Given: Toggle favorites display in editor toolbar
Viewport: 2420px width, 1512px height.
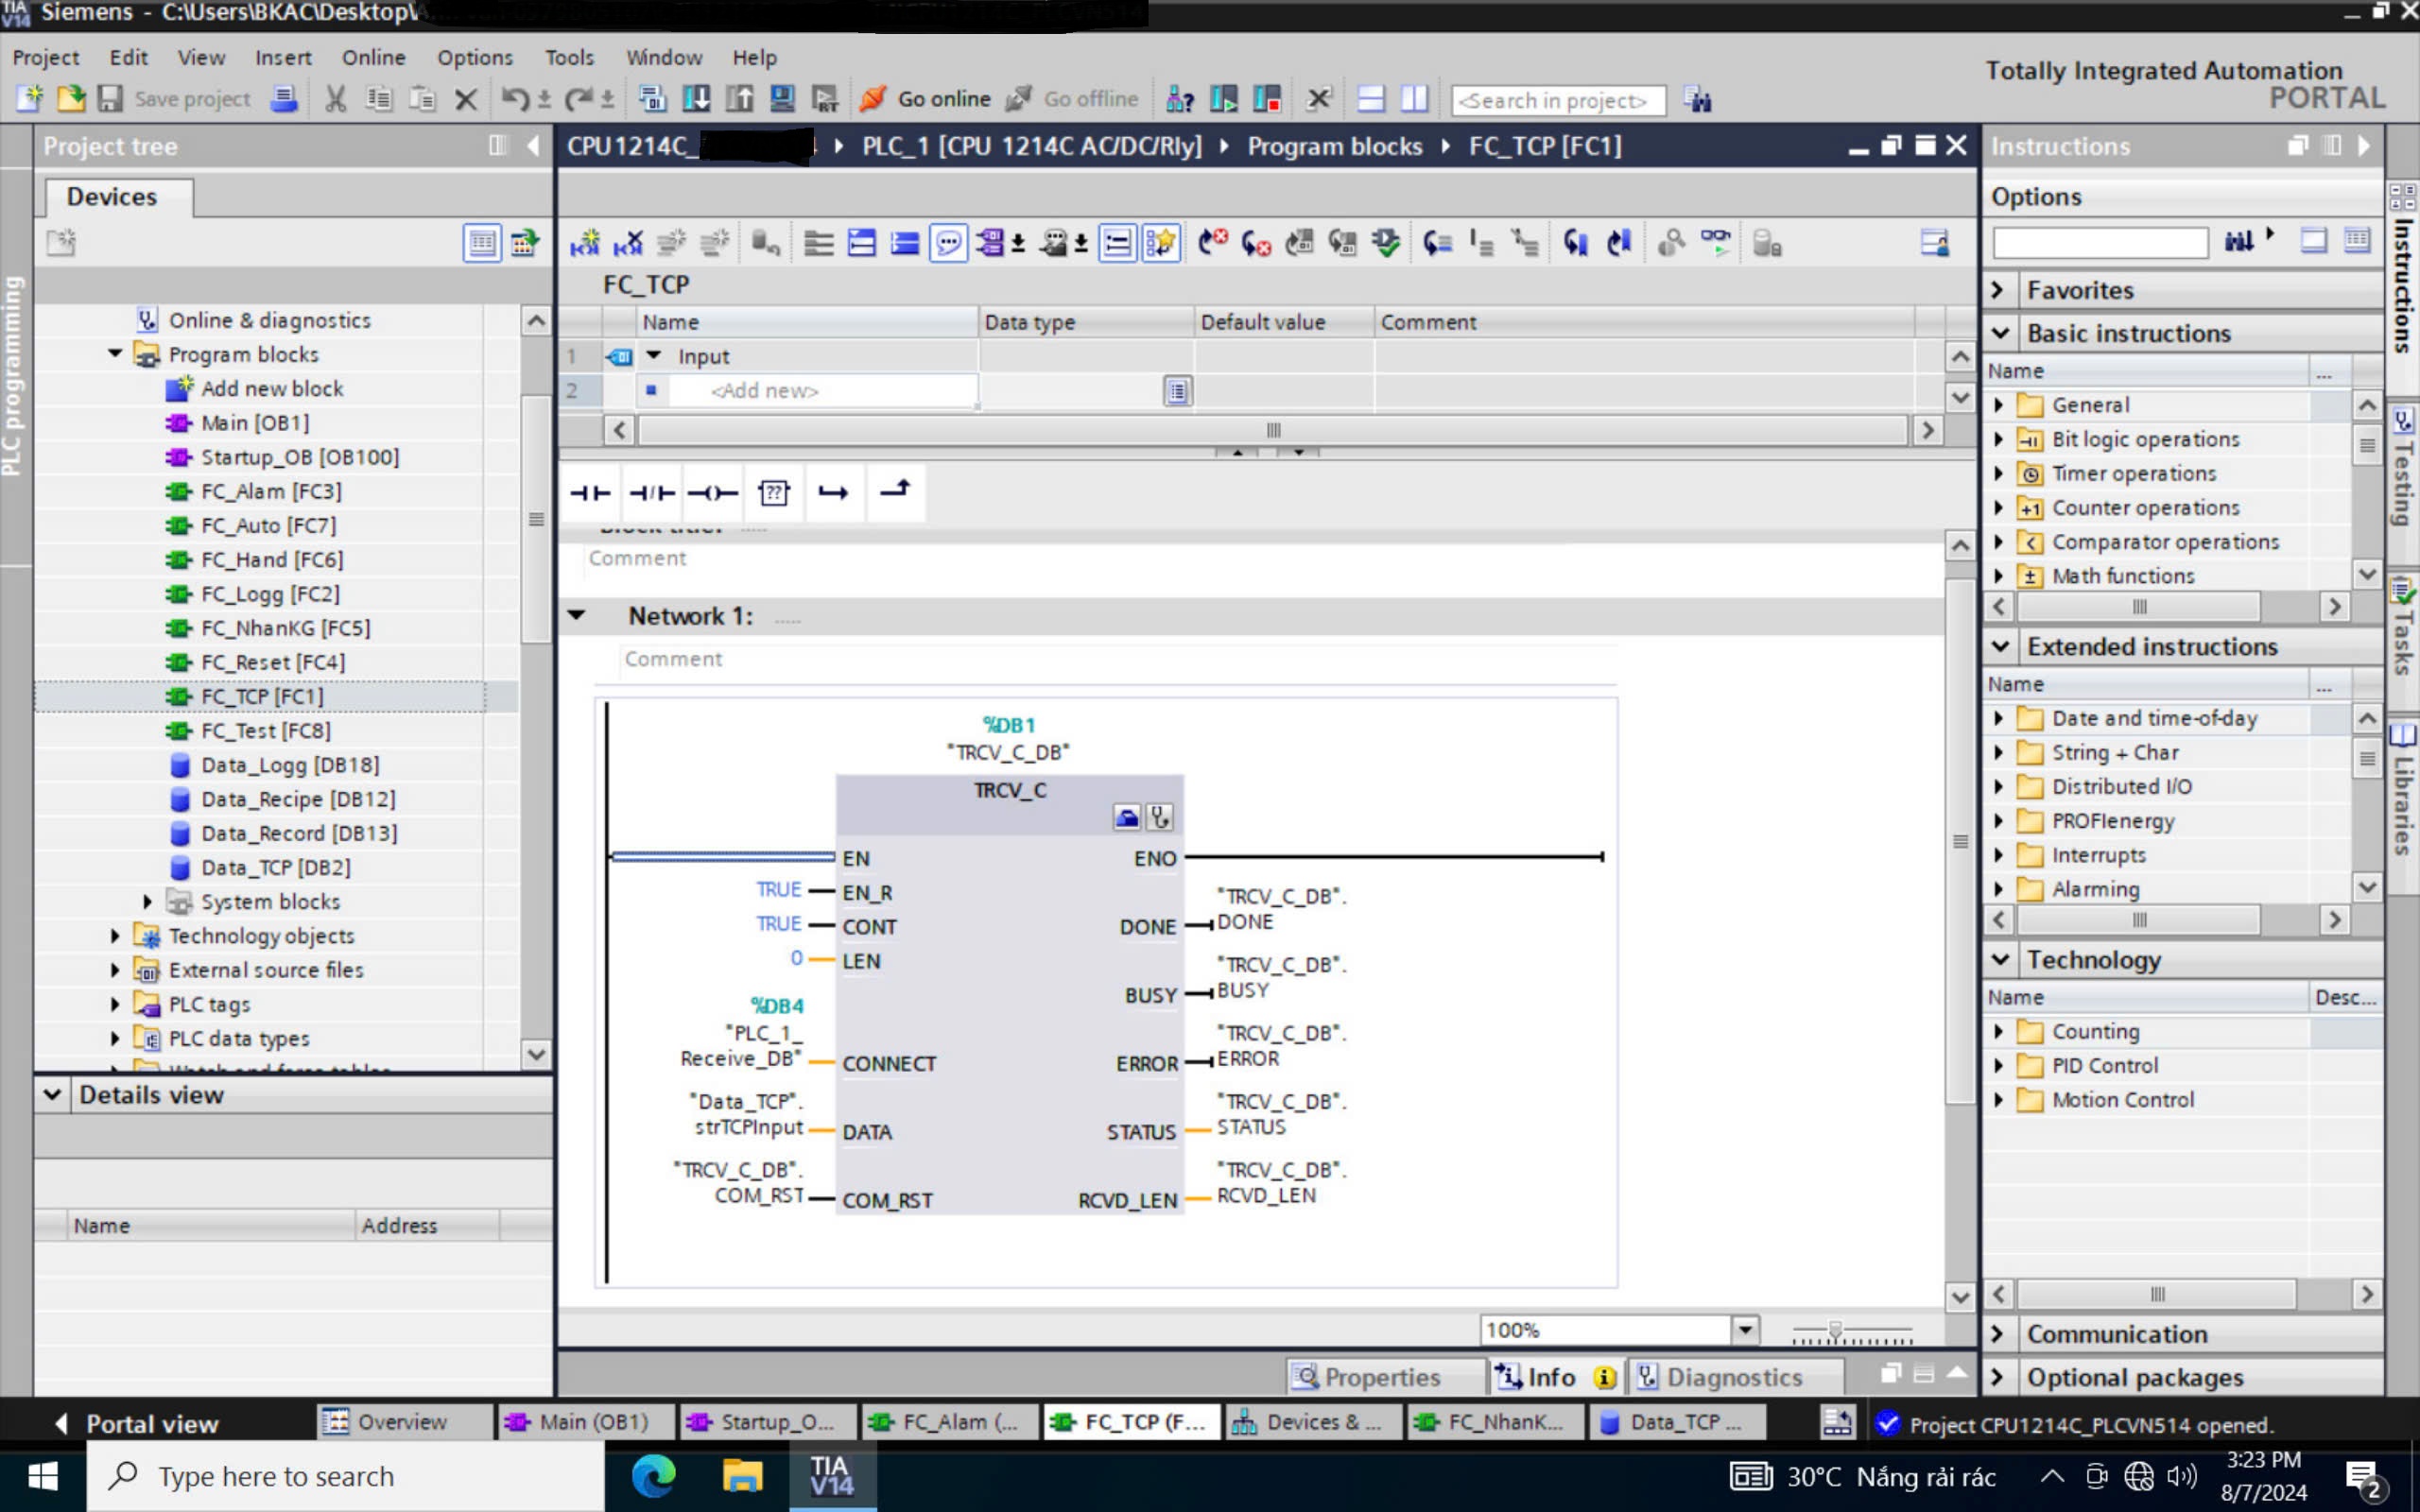Looking at the screenshot, I should tap(1161, 243).
